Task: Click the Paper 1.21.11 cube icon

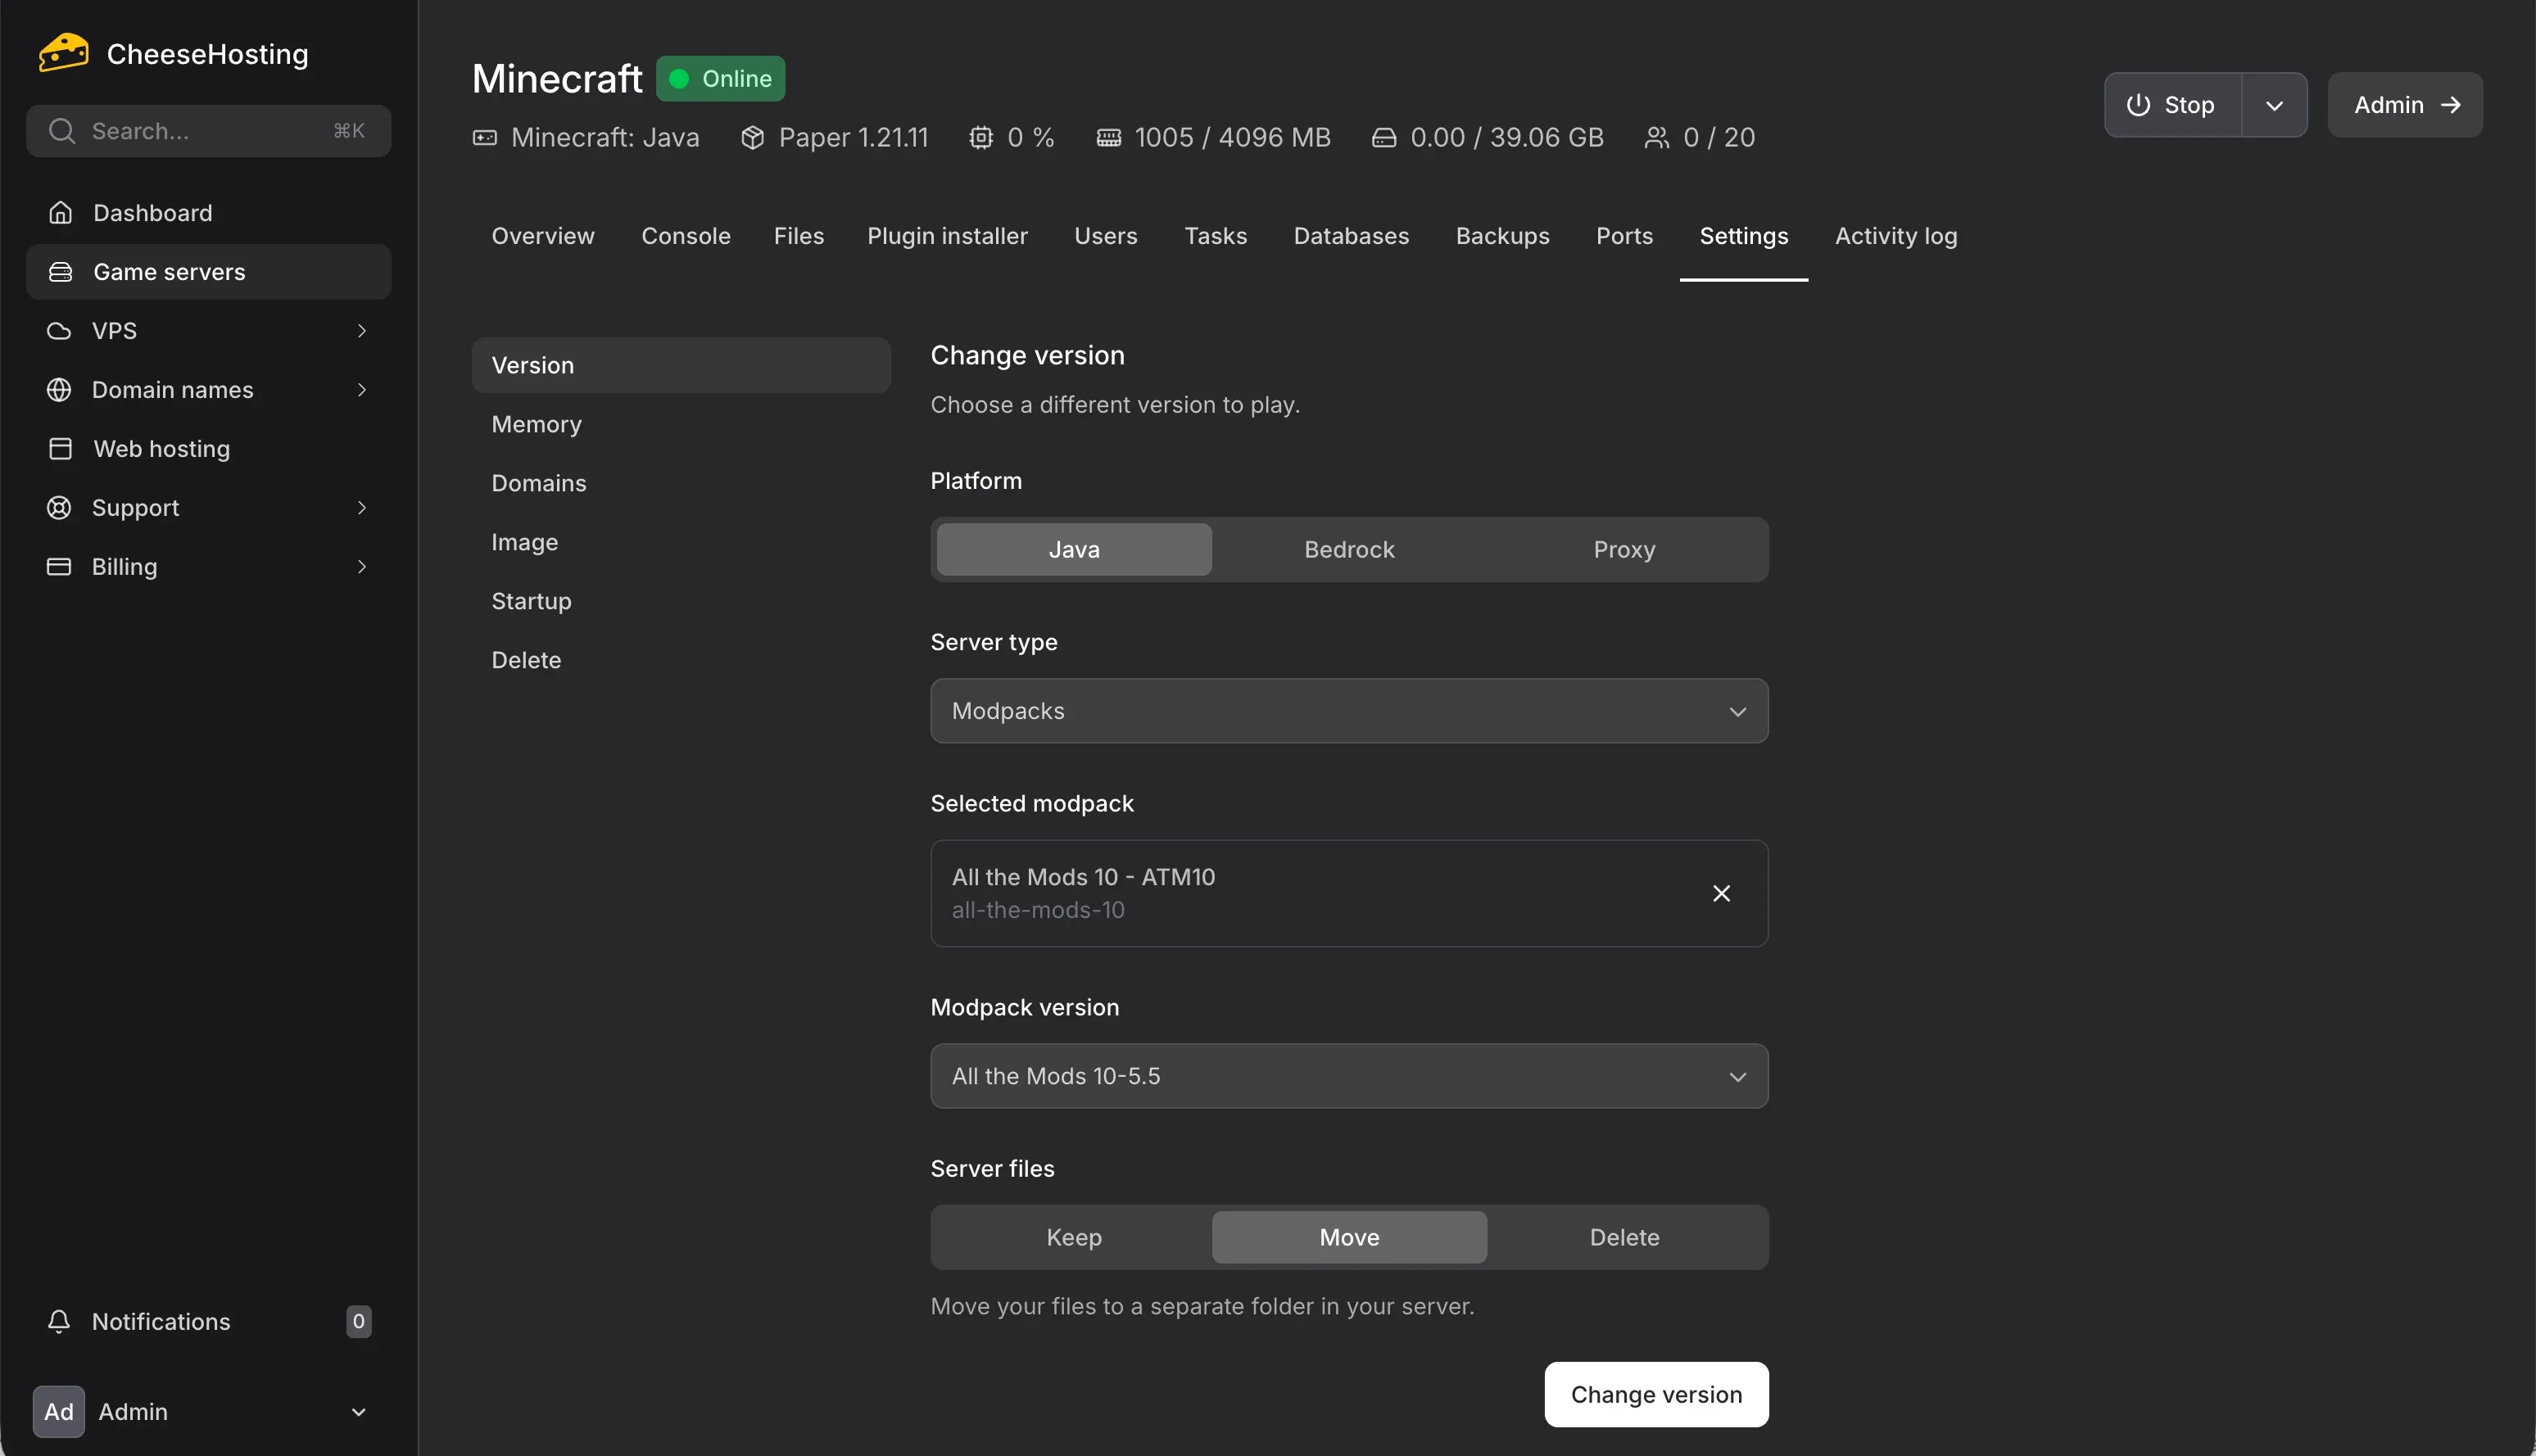Action: pos(752,137)
